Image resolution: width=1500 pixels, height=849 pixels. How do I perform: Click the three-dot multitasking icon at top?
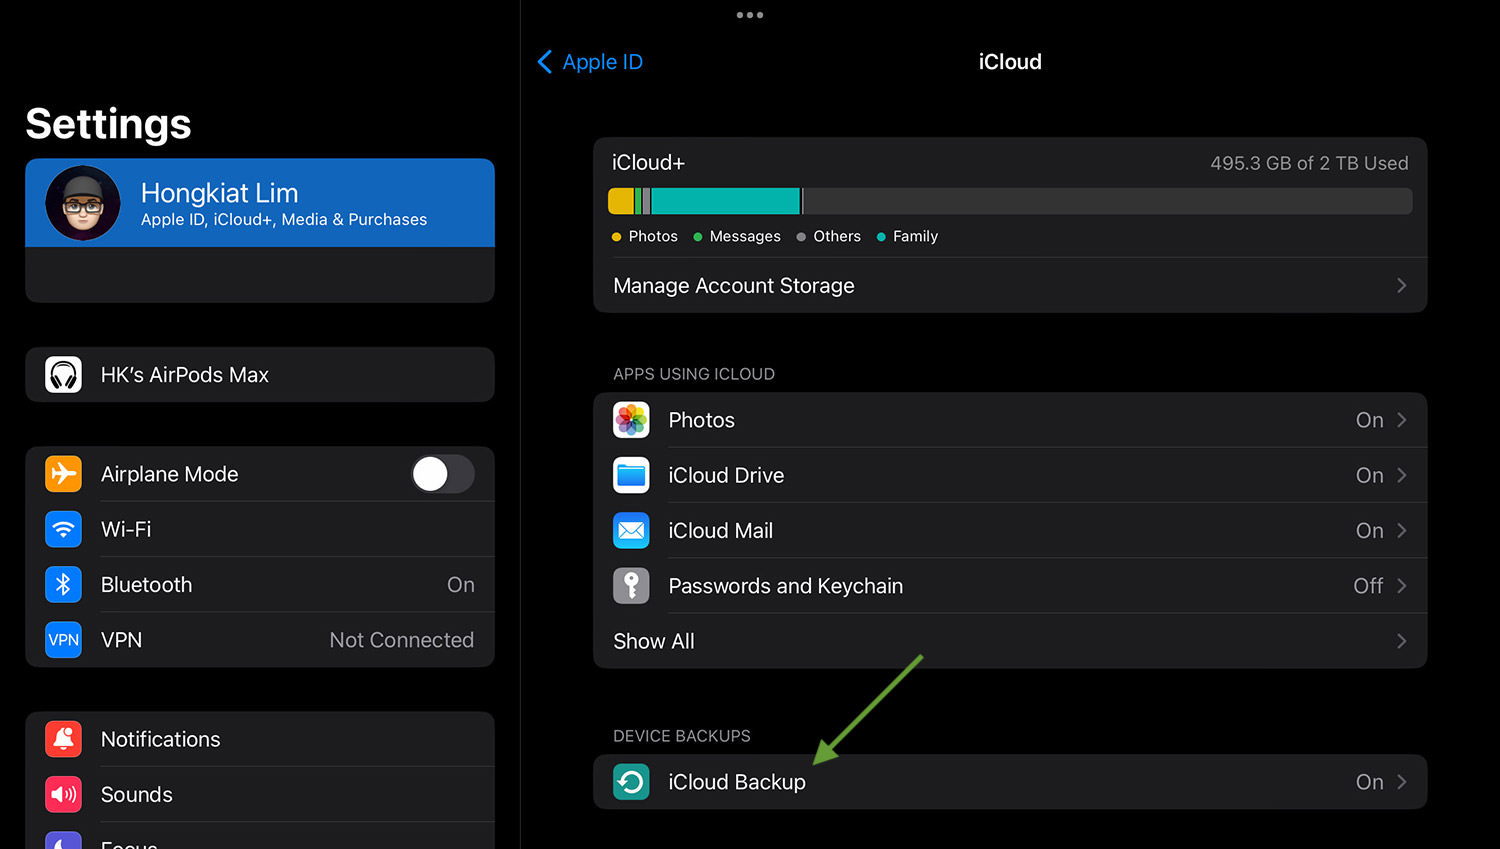(750, 15)
